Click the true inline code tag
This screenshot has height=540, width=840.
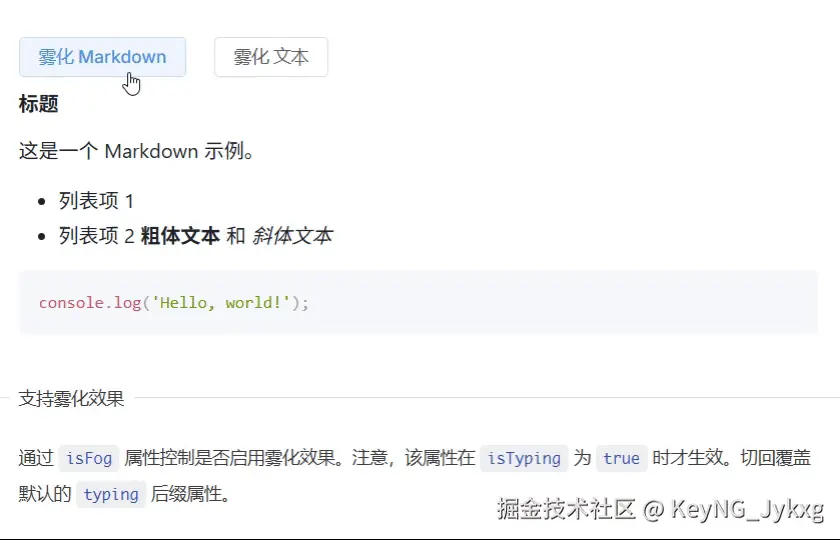(621, 458)
